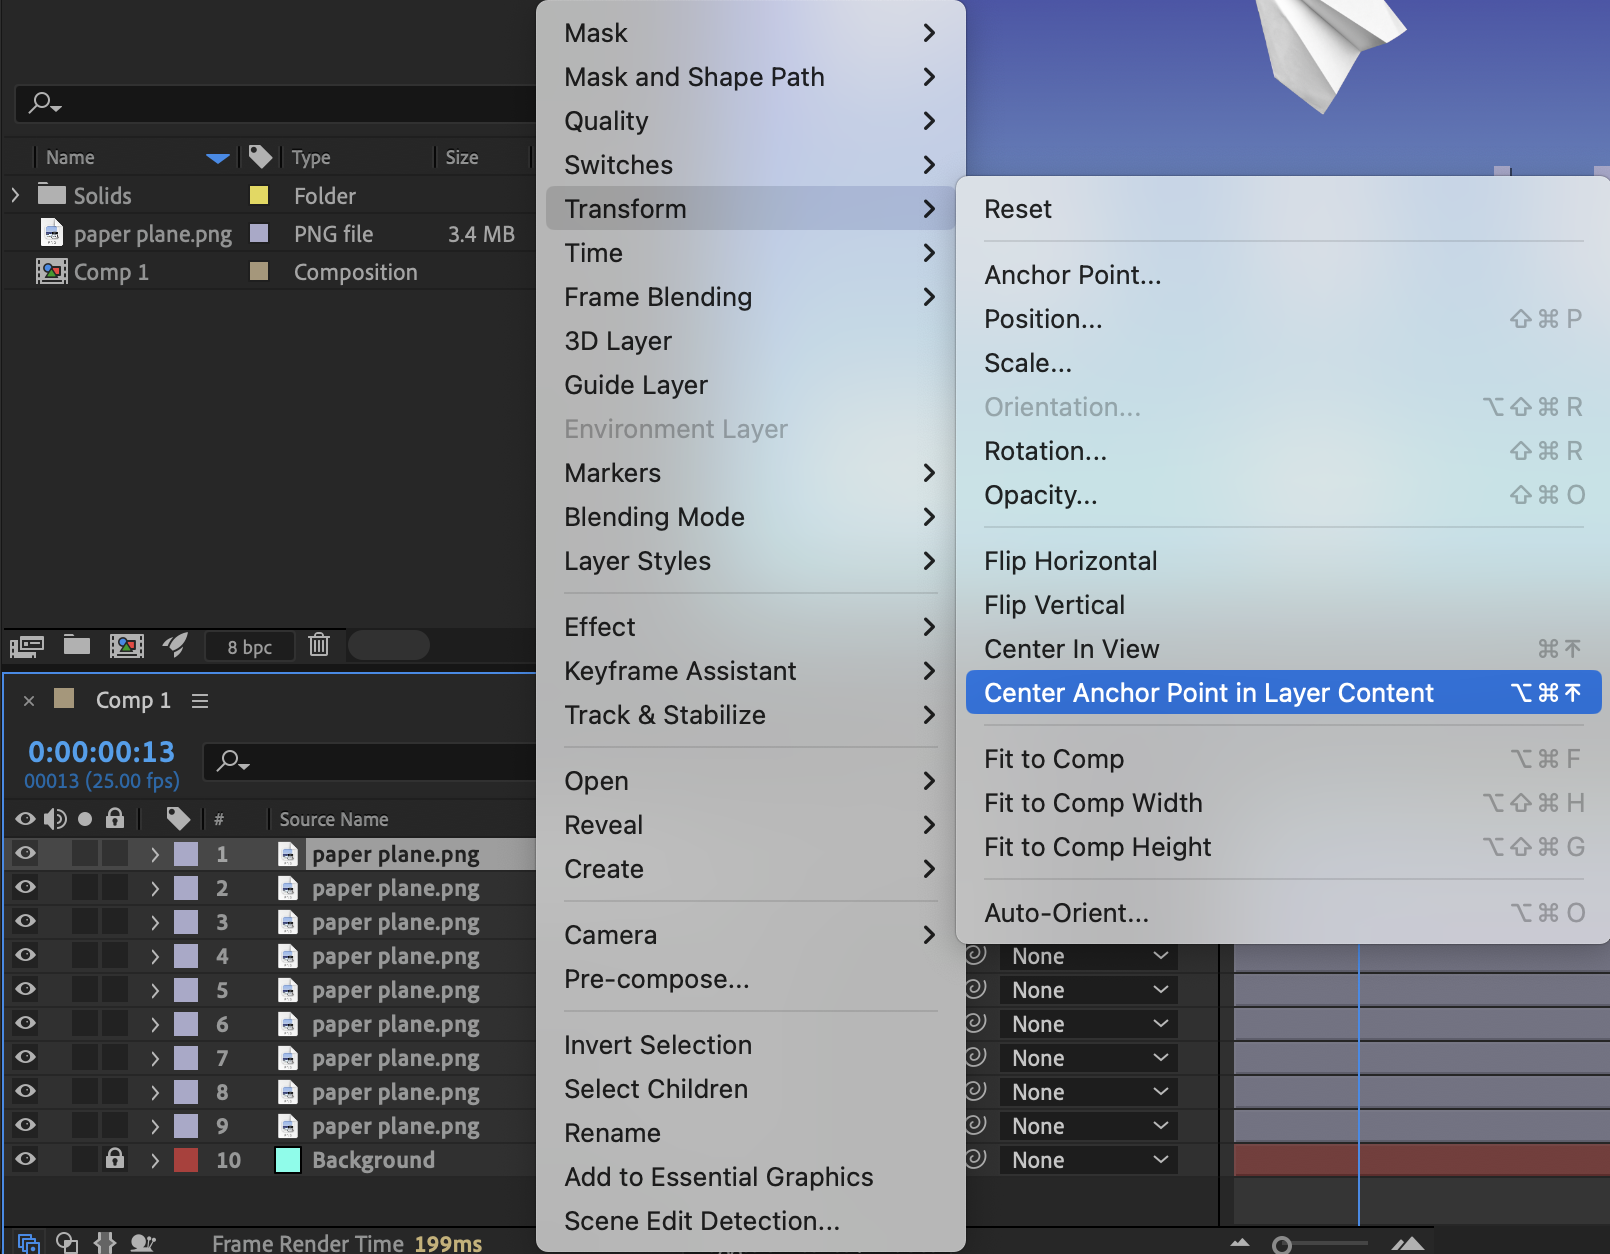Click the zoom out mountains icon on timeline

1240,1243
